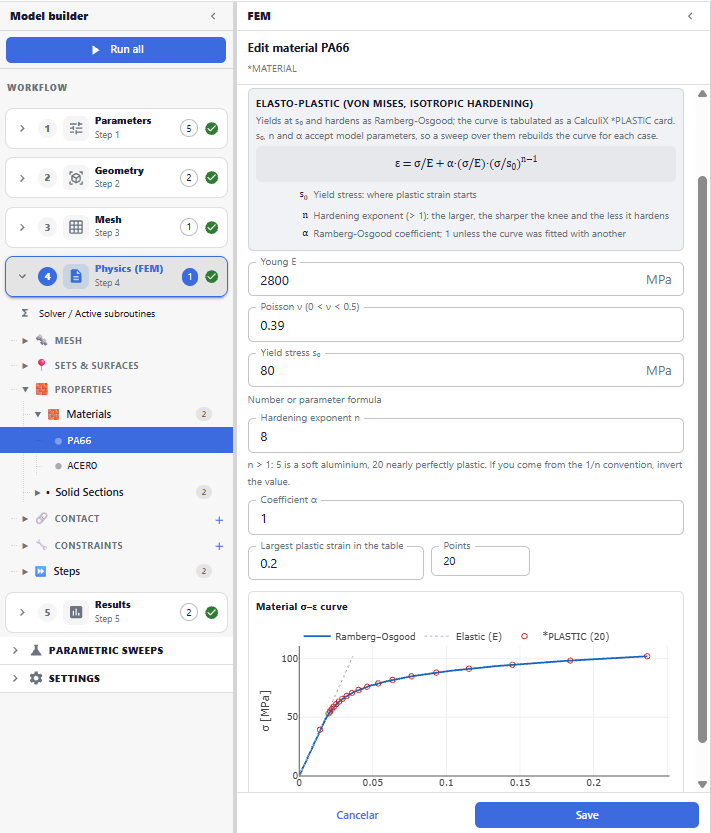Collapse the PROPERTIES tree node
This screenshot has height=833, width=711.
point(25,389)
